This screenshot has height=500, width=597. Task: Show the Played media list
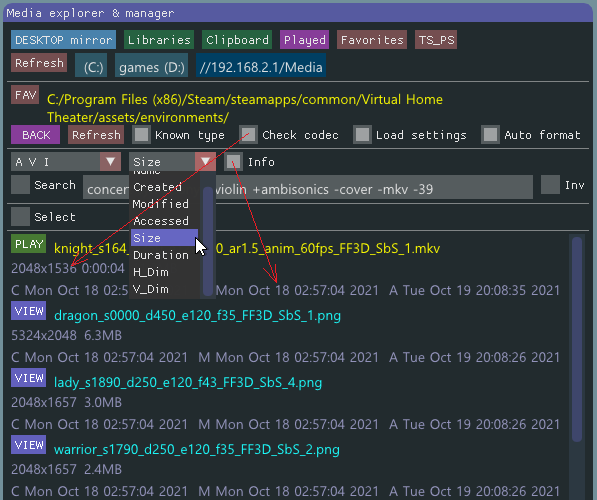pyautogui.click(x=304, y=40)
